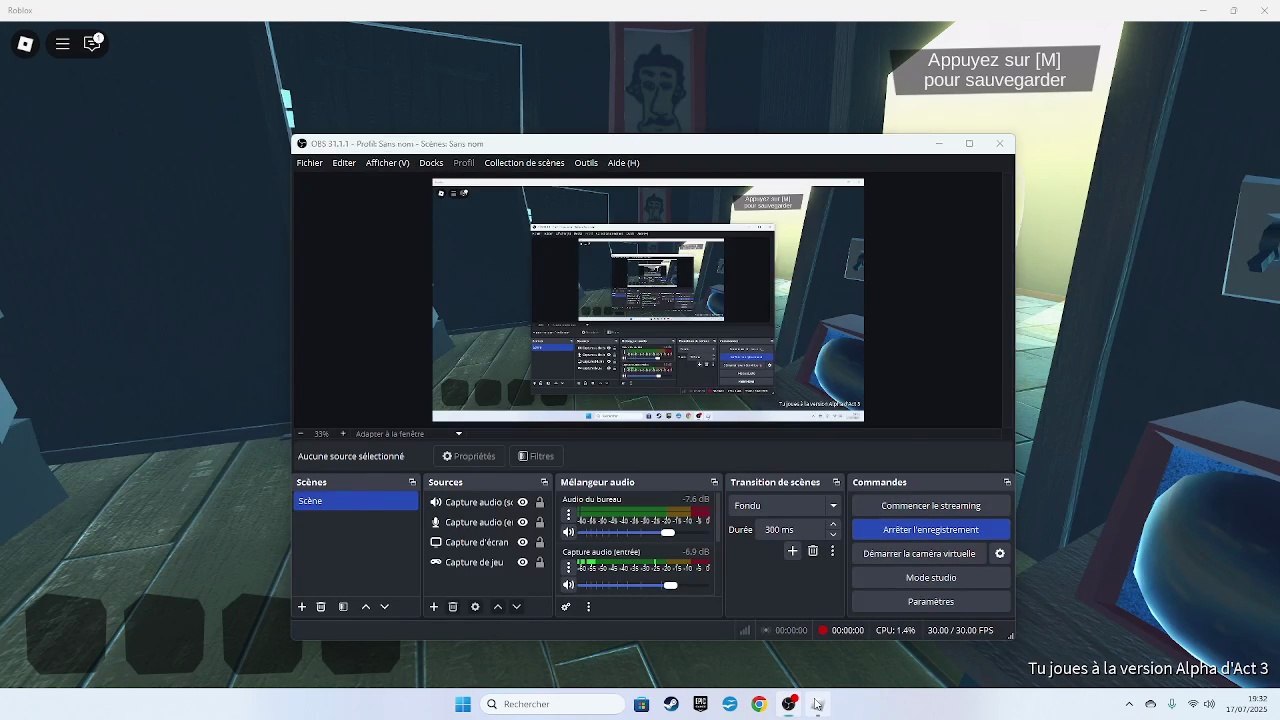Undock the Transition de scènes panel
The image size is (1280, 720).
point(836,482)
